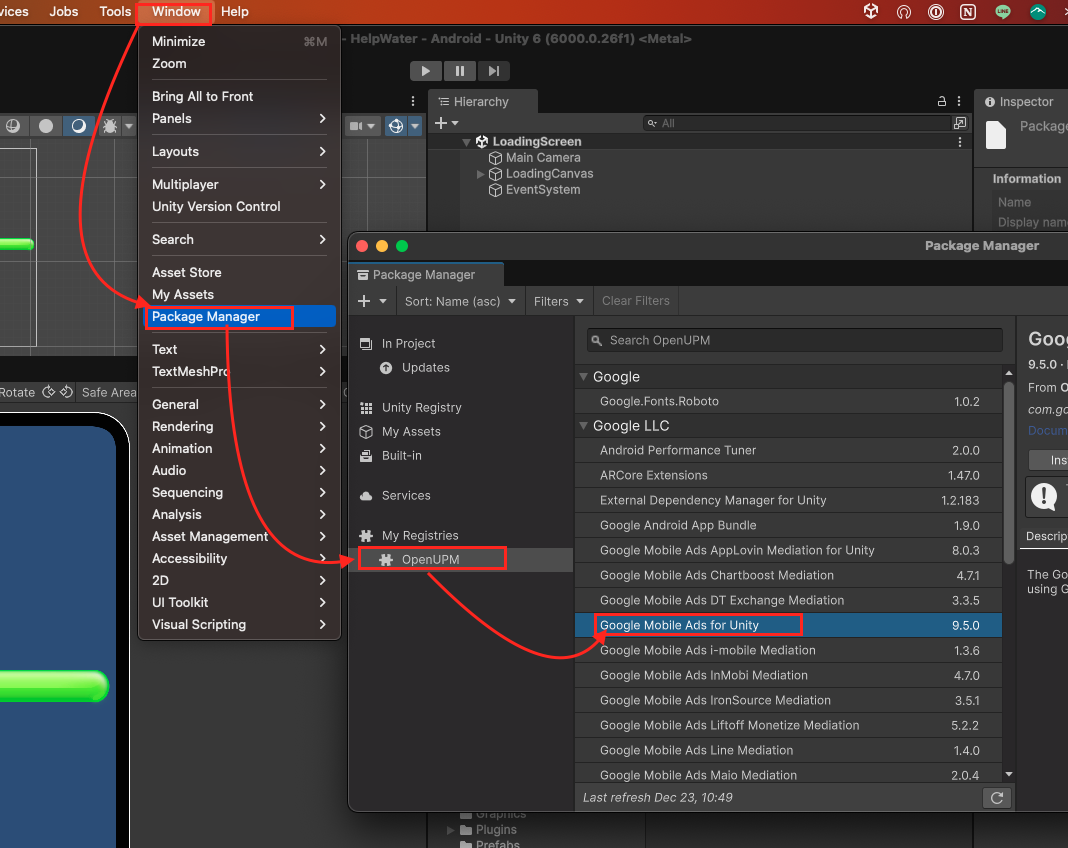Click the Safe Area button
The image size is (1068, 848).
tap(108, 392)
